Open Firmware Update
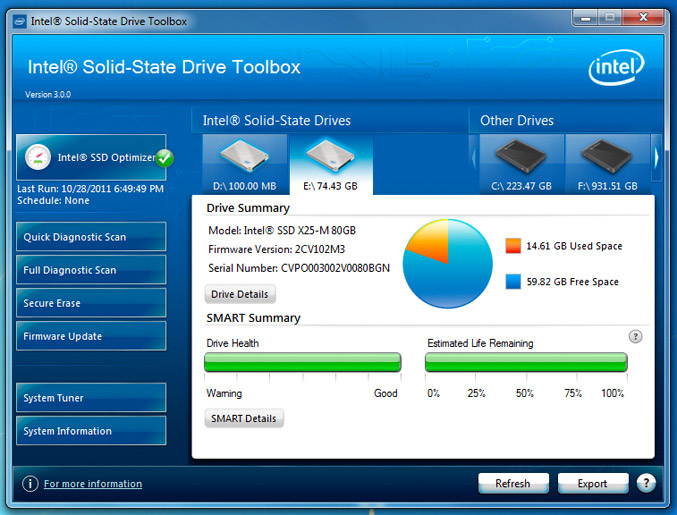Screen dimensions: 677x515 91,336
